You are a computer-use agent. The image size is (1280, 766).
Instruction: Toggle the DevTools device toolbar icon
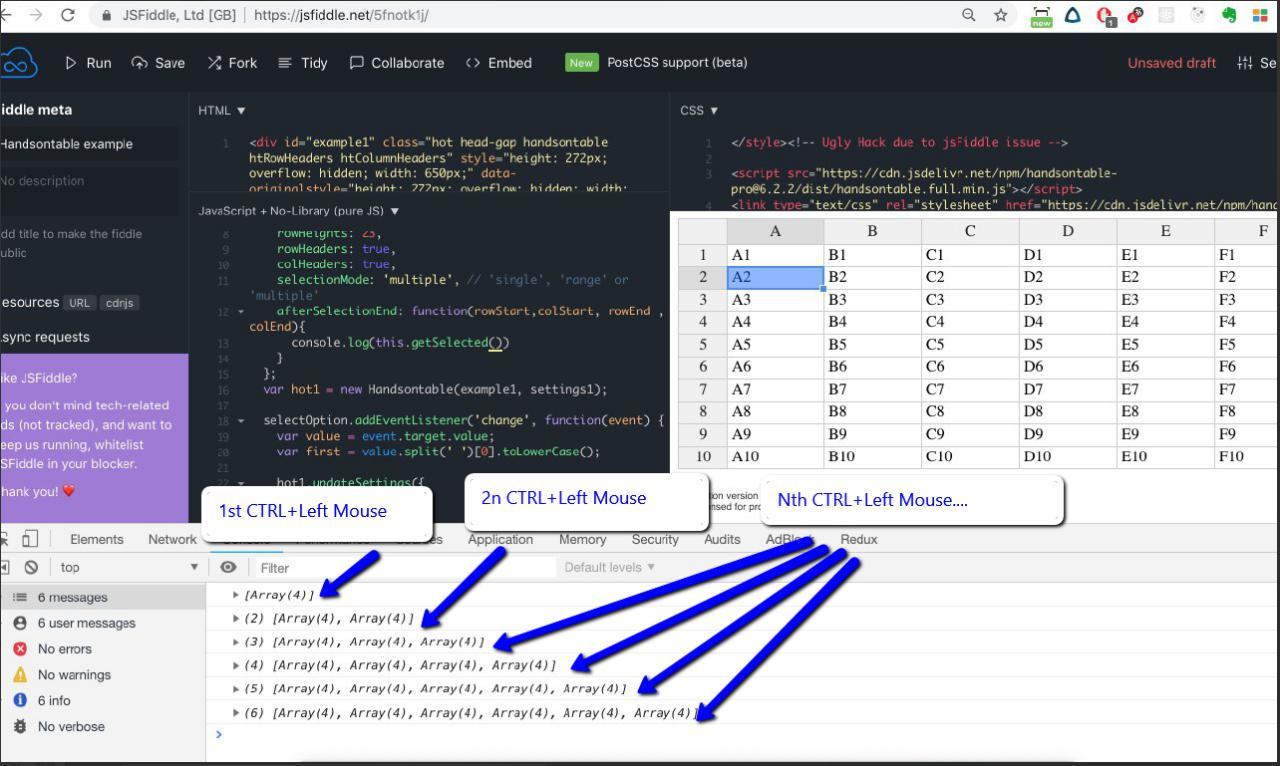(x=30, y=539)
